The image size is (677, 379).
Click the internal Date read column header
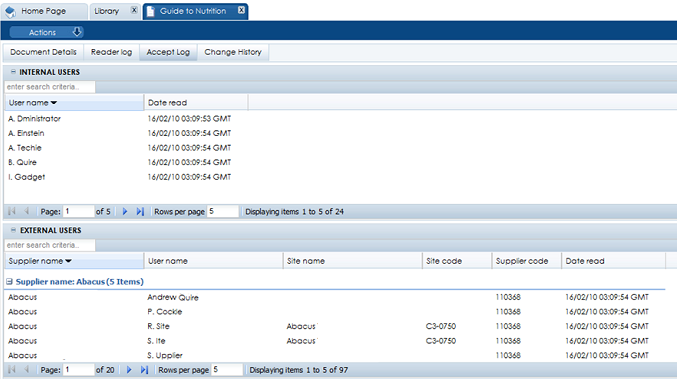point(196,103)
